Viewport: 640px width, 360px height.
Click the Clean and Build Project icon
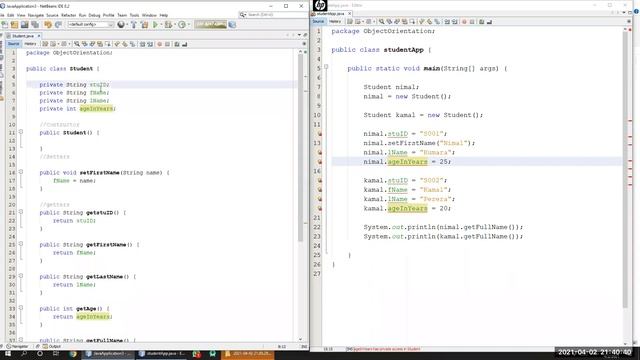[144, 25]
